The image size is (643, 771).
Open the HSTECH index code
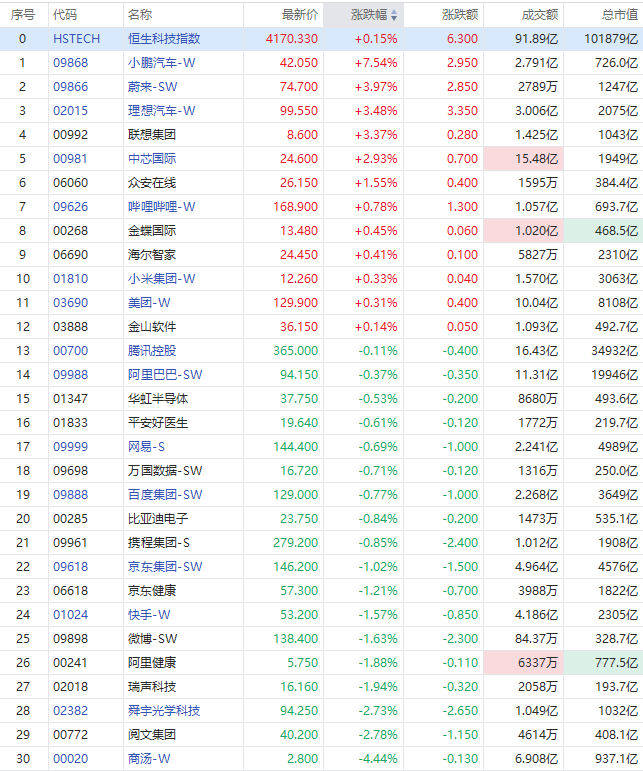[76, 39]
